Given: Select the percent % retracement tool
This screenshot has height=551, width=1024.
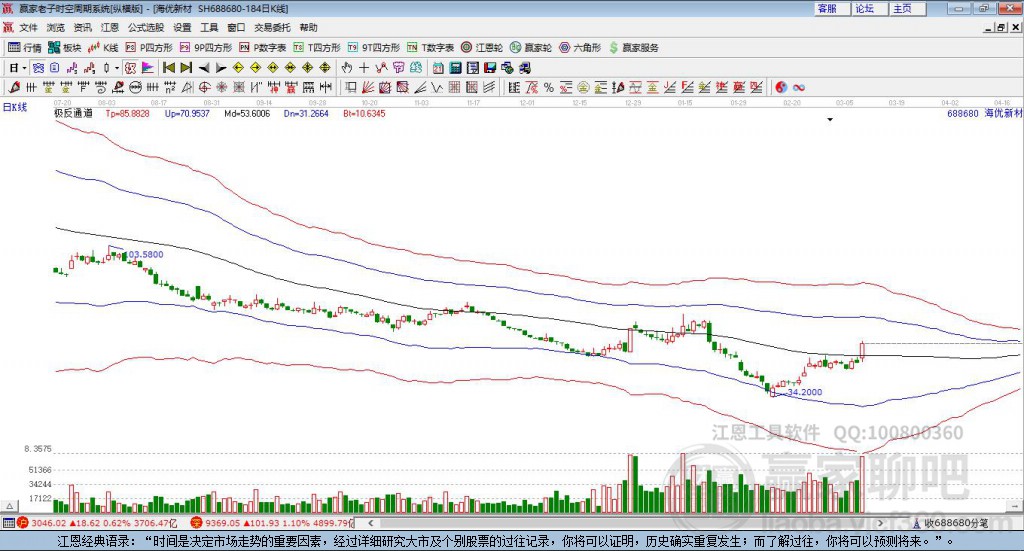Looking at the screenshot, I should (x=549, y=87).
